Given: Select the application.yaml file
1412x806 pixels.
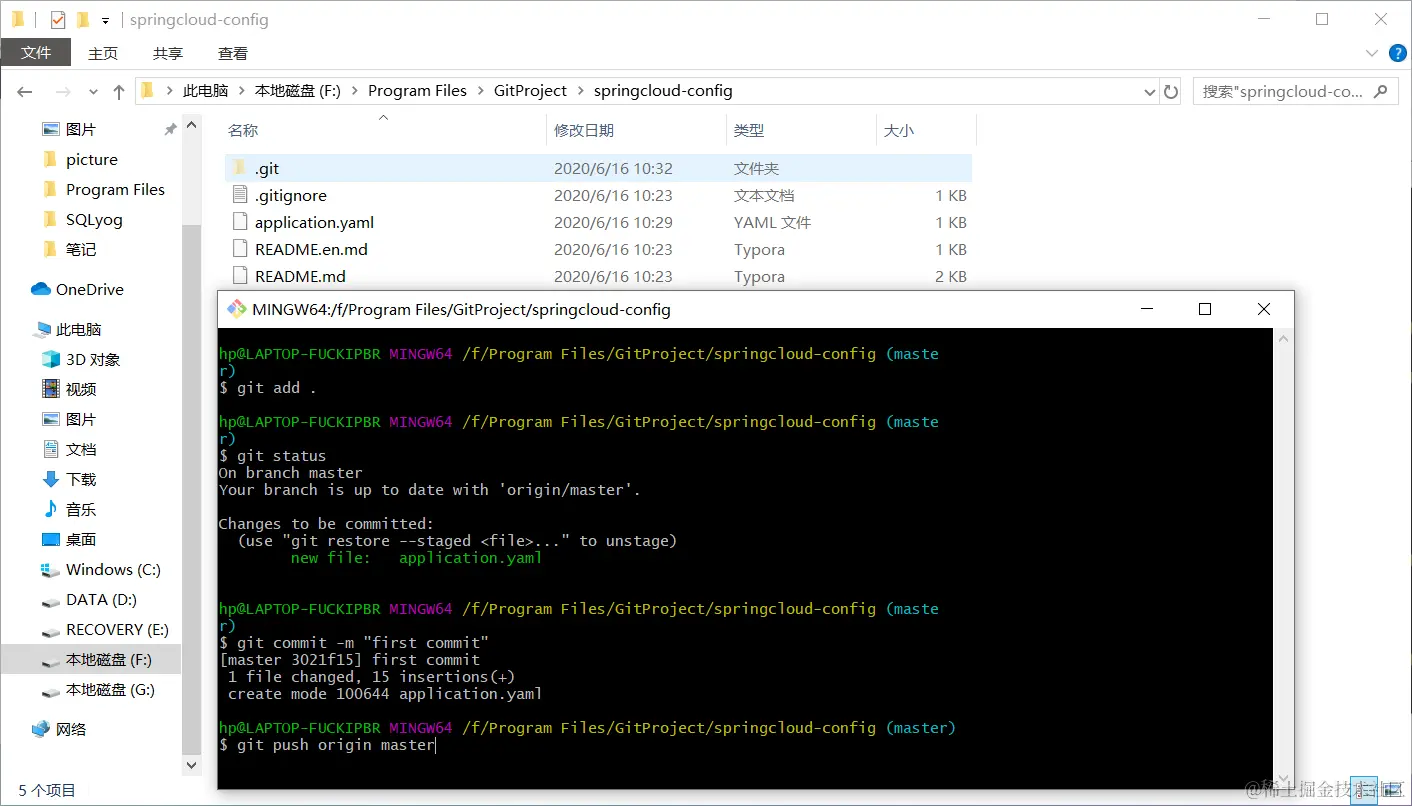Looking at the screenshot, I should [598, 222].
